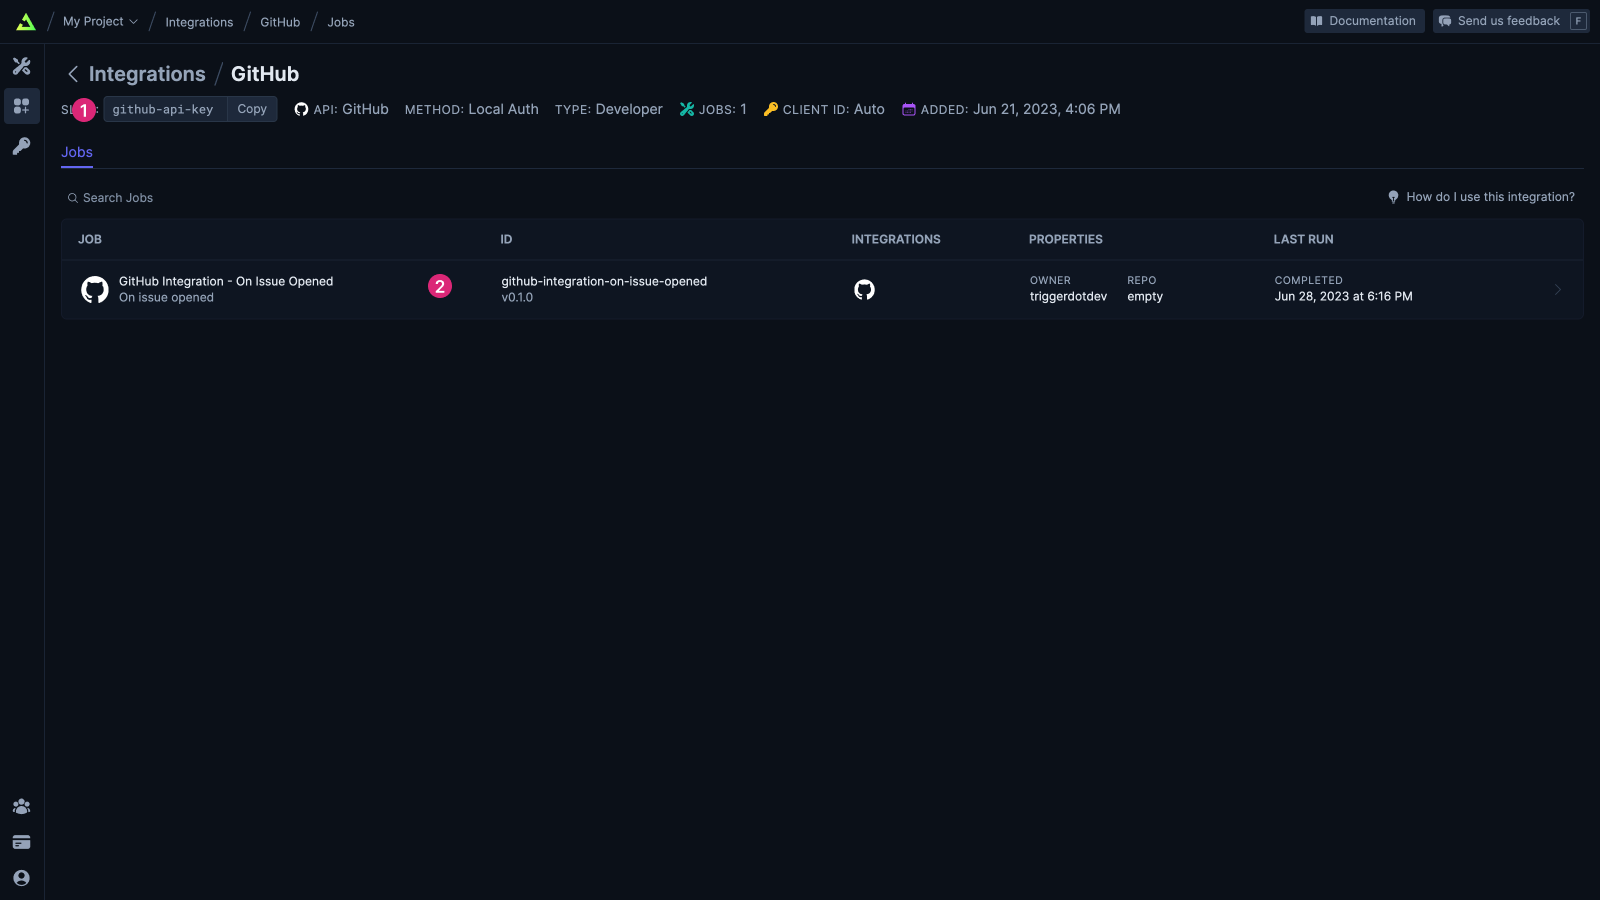Click Send us feedback button
Screen dimensions: 1600x900
pos(1511,21)
